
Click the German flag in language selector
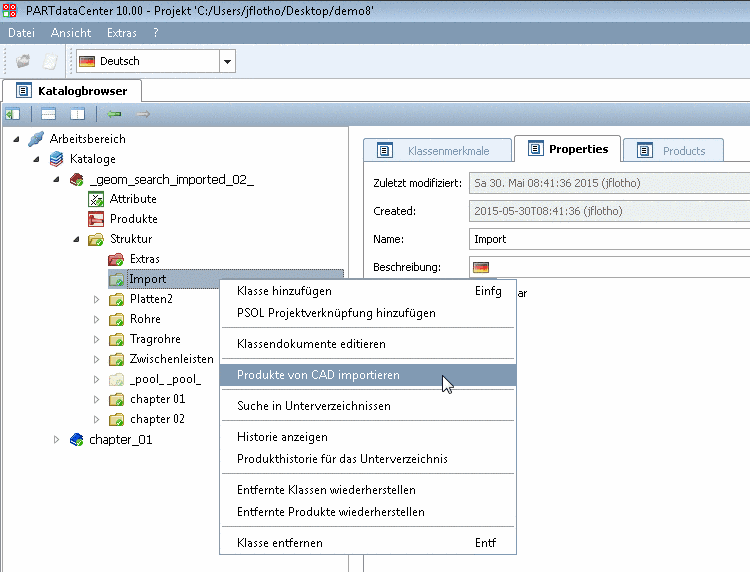coord(87,61)
